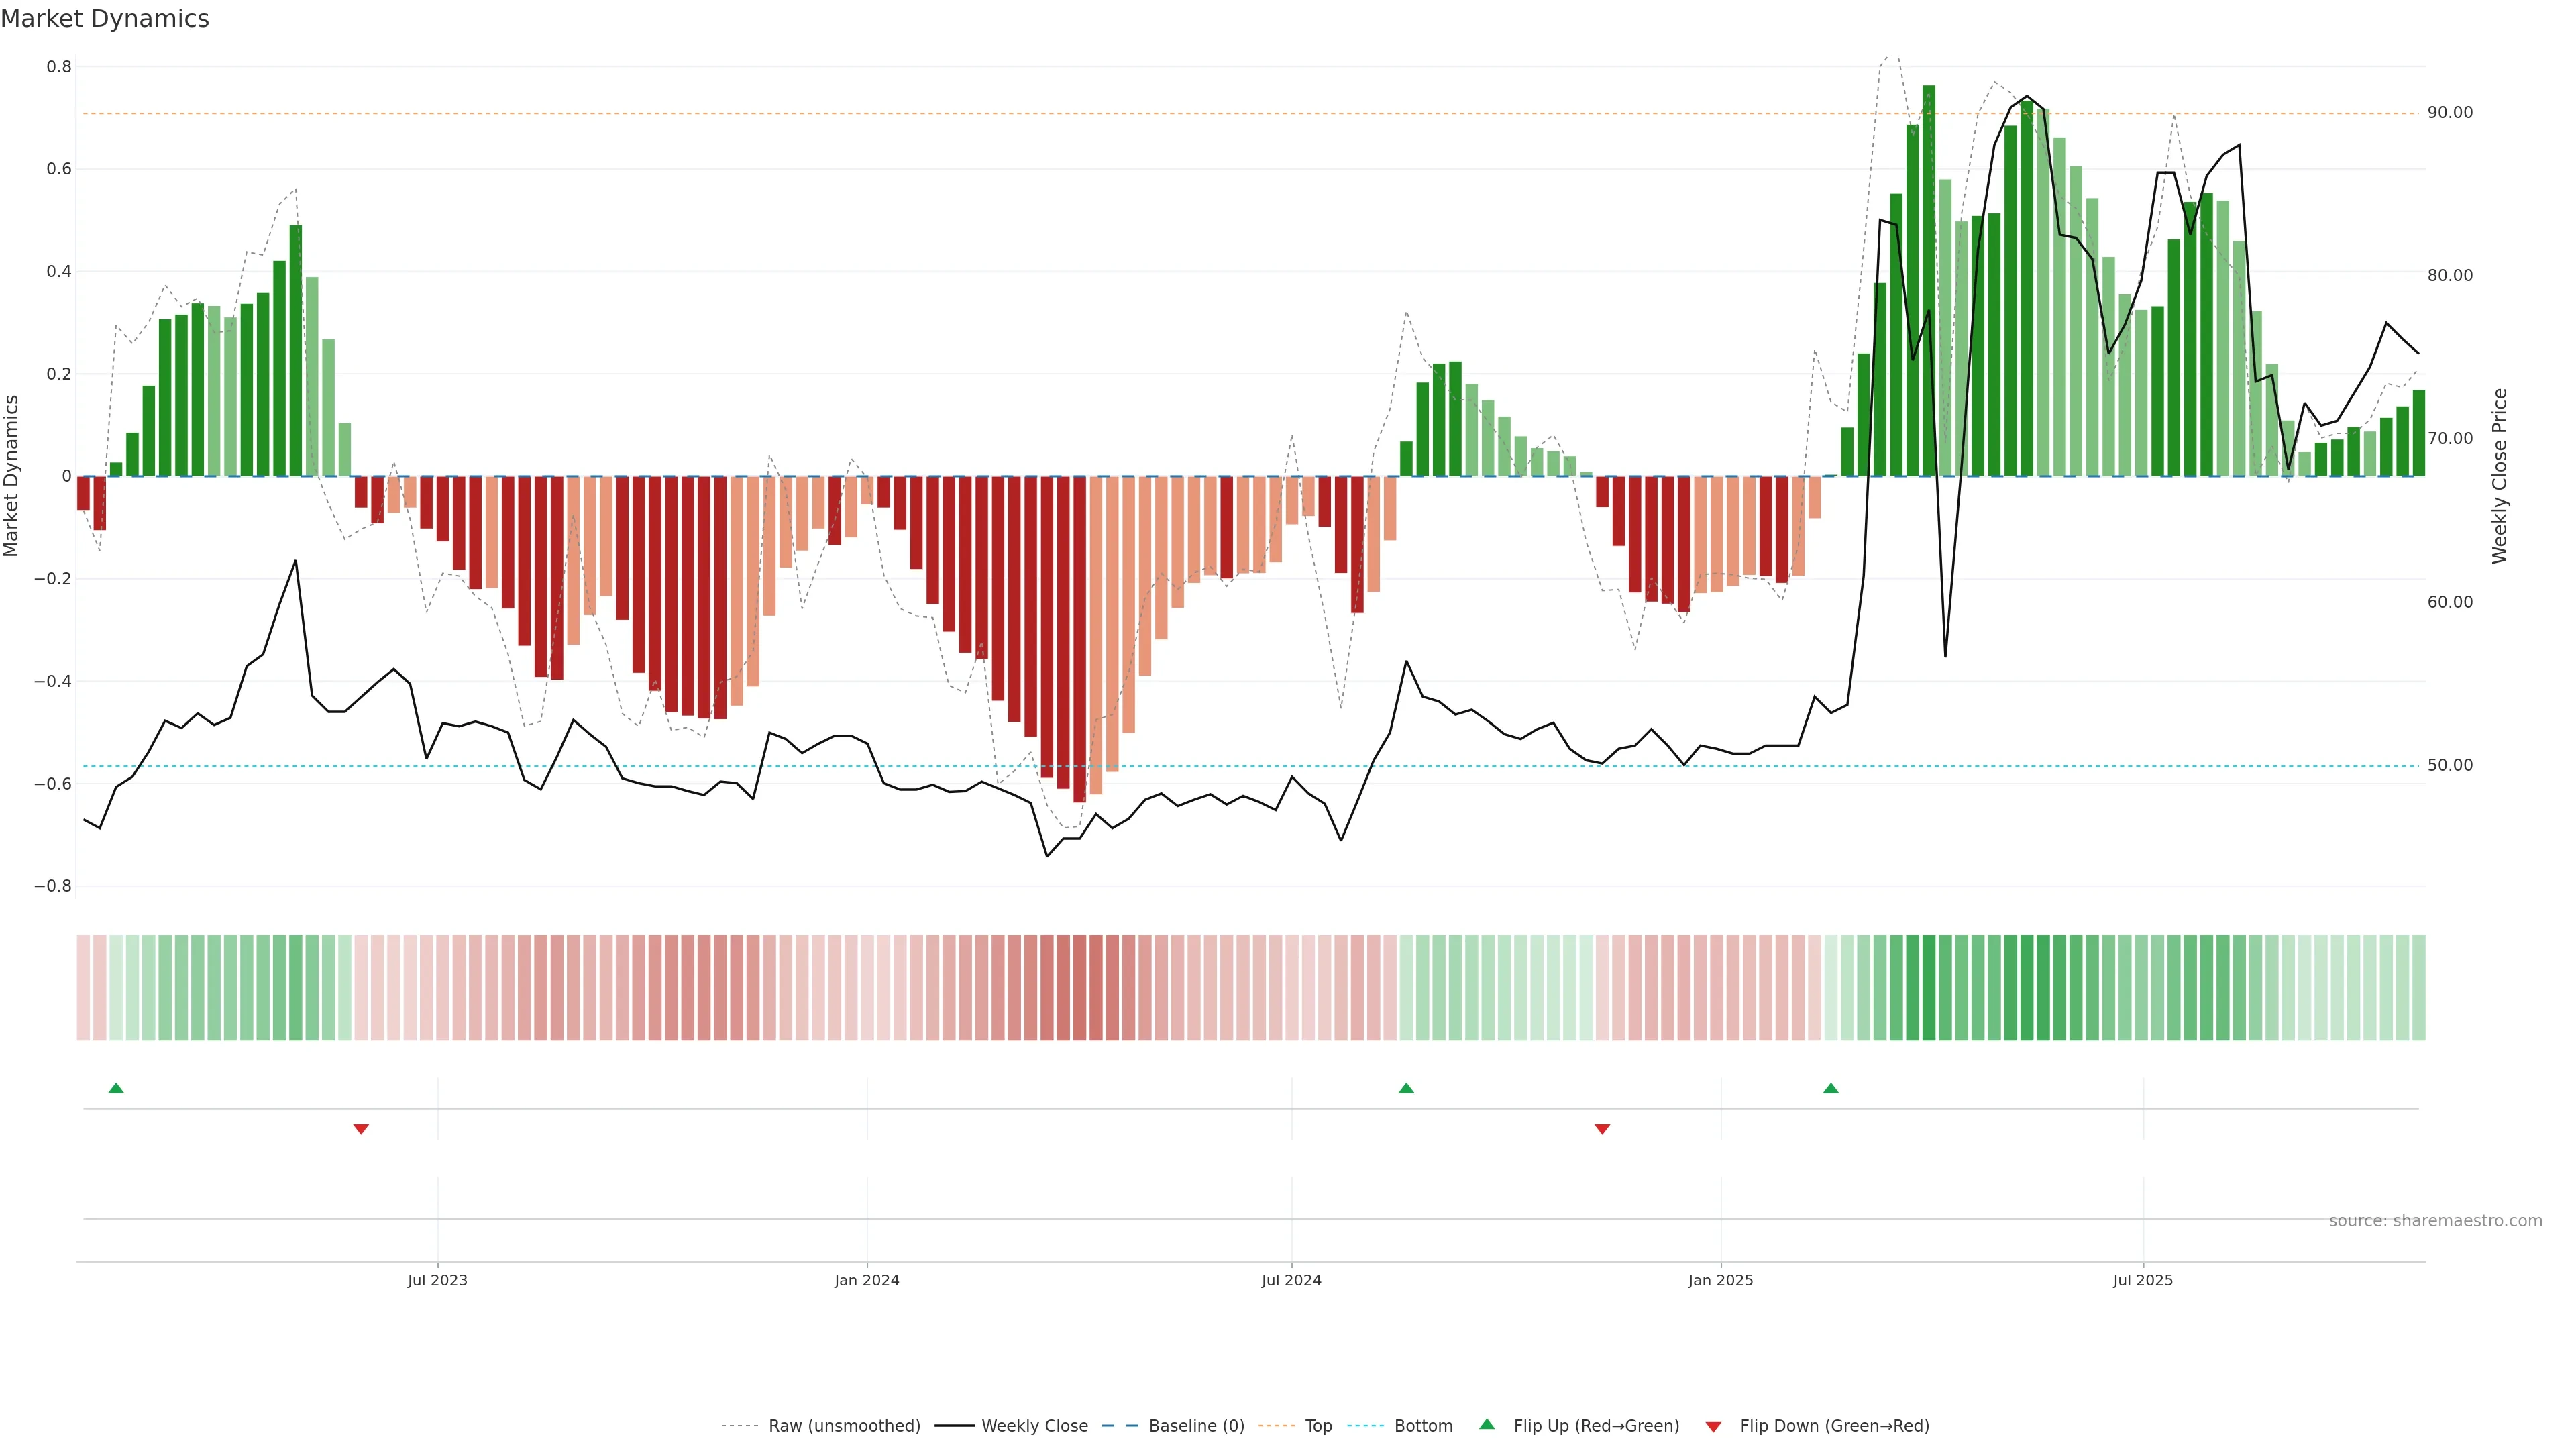Viewport: 2576px width, 1449px height.
Task: Click green triangle icon in legend
Action: pyautogui.click(x=1487, y=1424)
